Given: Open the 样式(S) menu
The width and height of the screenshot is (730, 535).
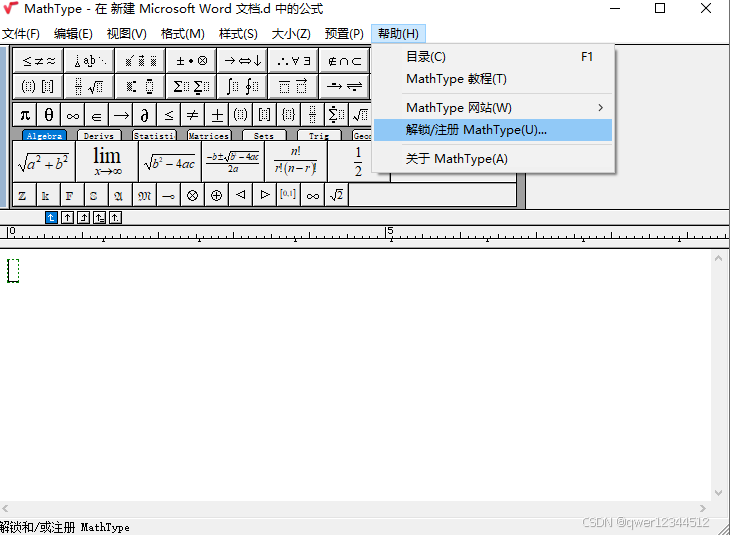Looking at the screenshot, I should [238, 34].
